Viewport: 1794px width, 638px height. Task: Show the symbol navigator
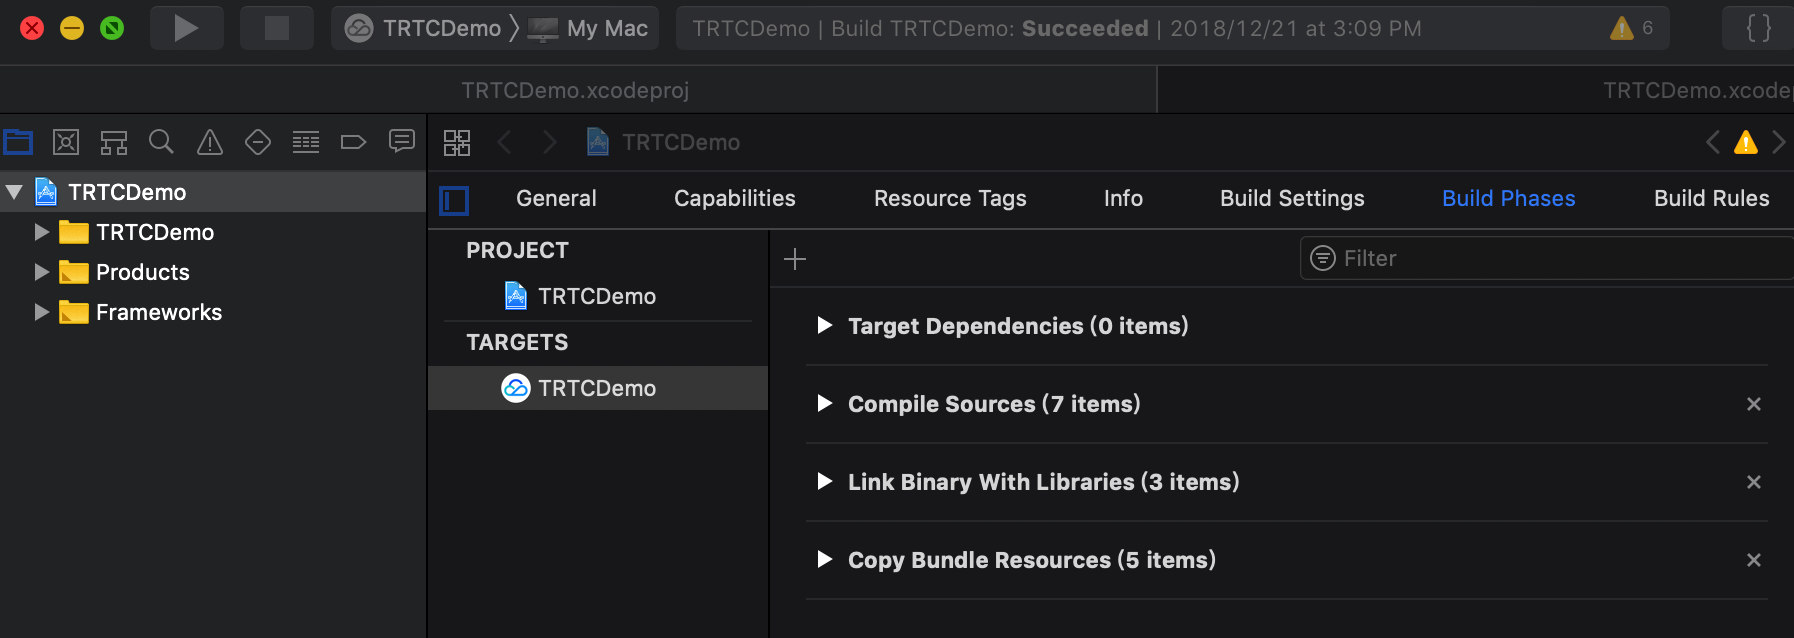(114, 142)
